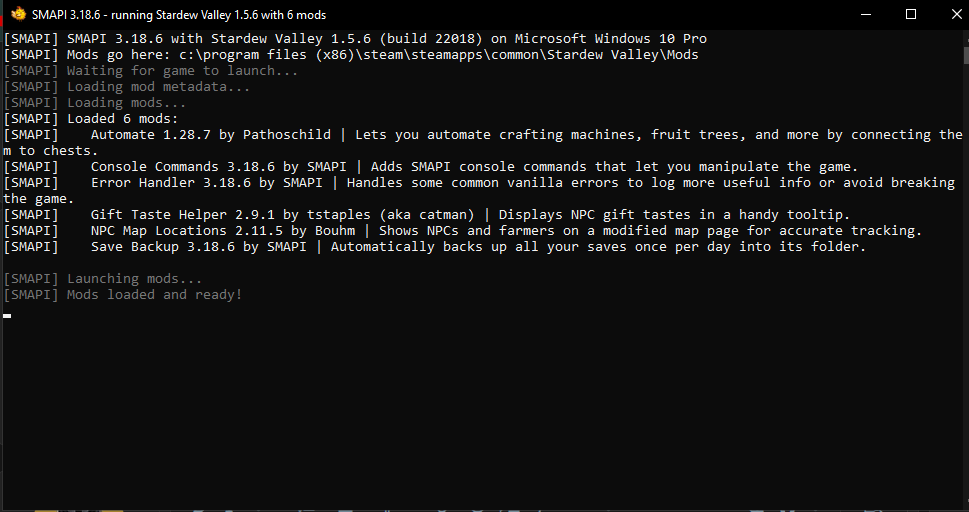The width and height of the screenshot is (969, 512).
Task: Click the Error Handler 3.18.6 line
Action: [x=479, y=190]
